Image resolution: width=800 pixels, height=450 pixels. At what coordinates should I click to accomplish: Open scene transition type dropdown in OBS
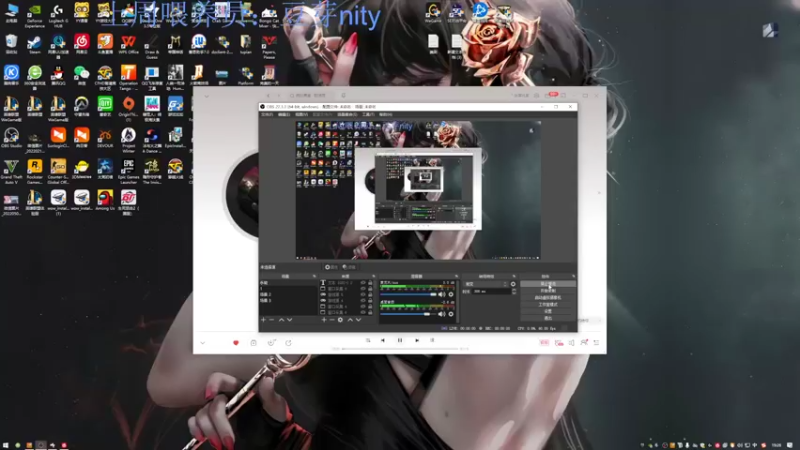(x=486, y=284)
